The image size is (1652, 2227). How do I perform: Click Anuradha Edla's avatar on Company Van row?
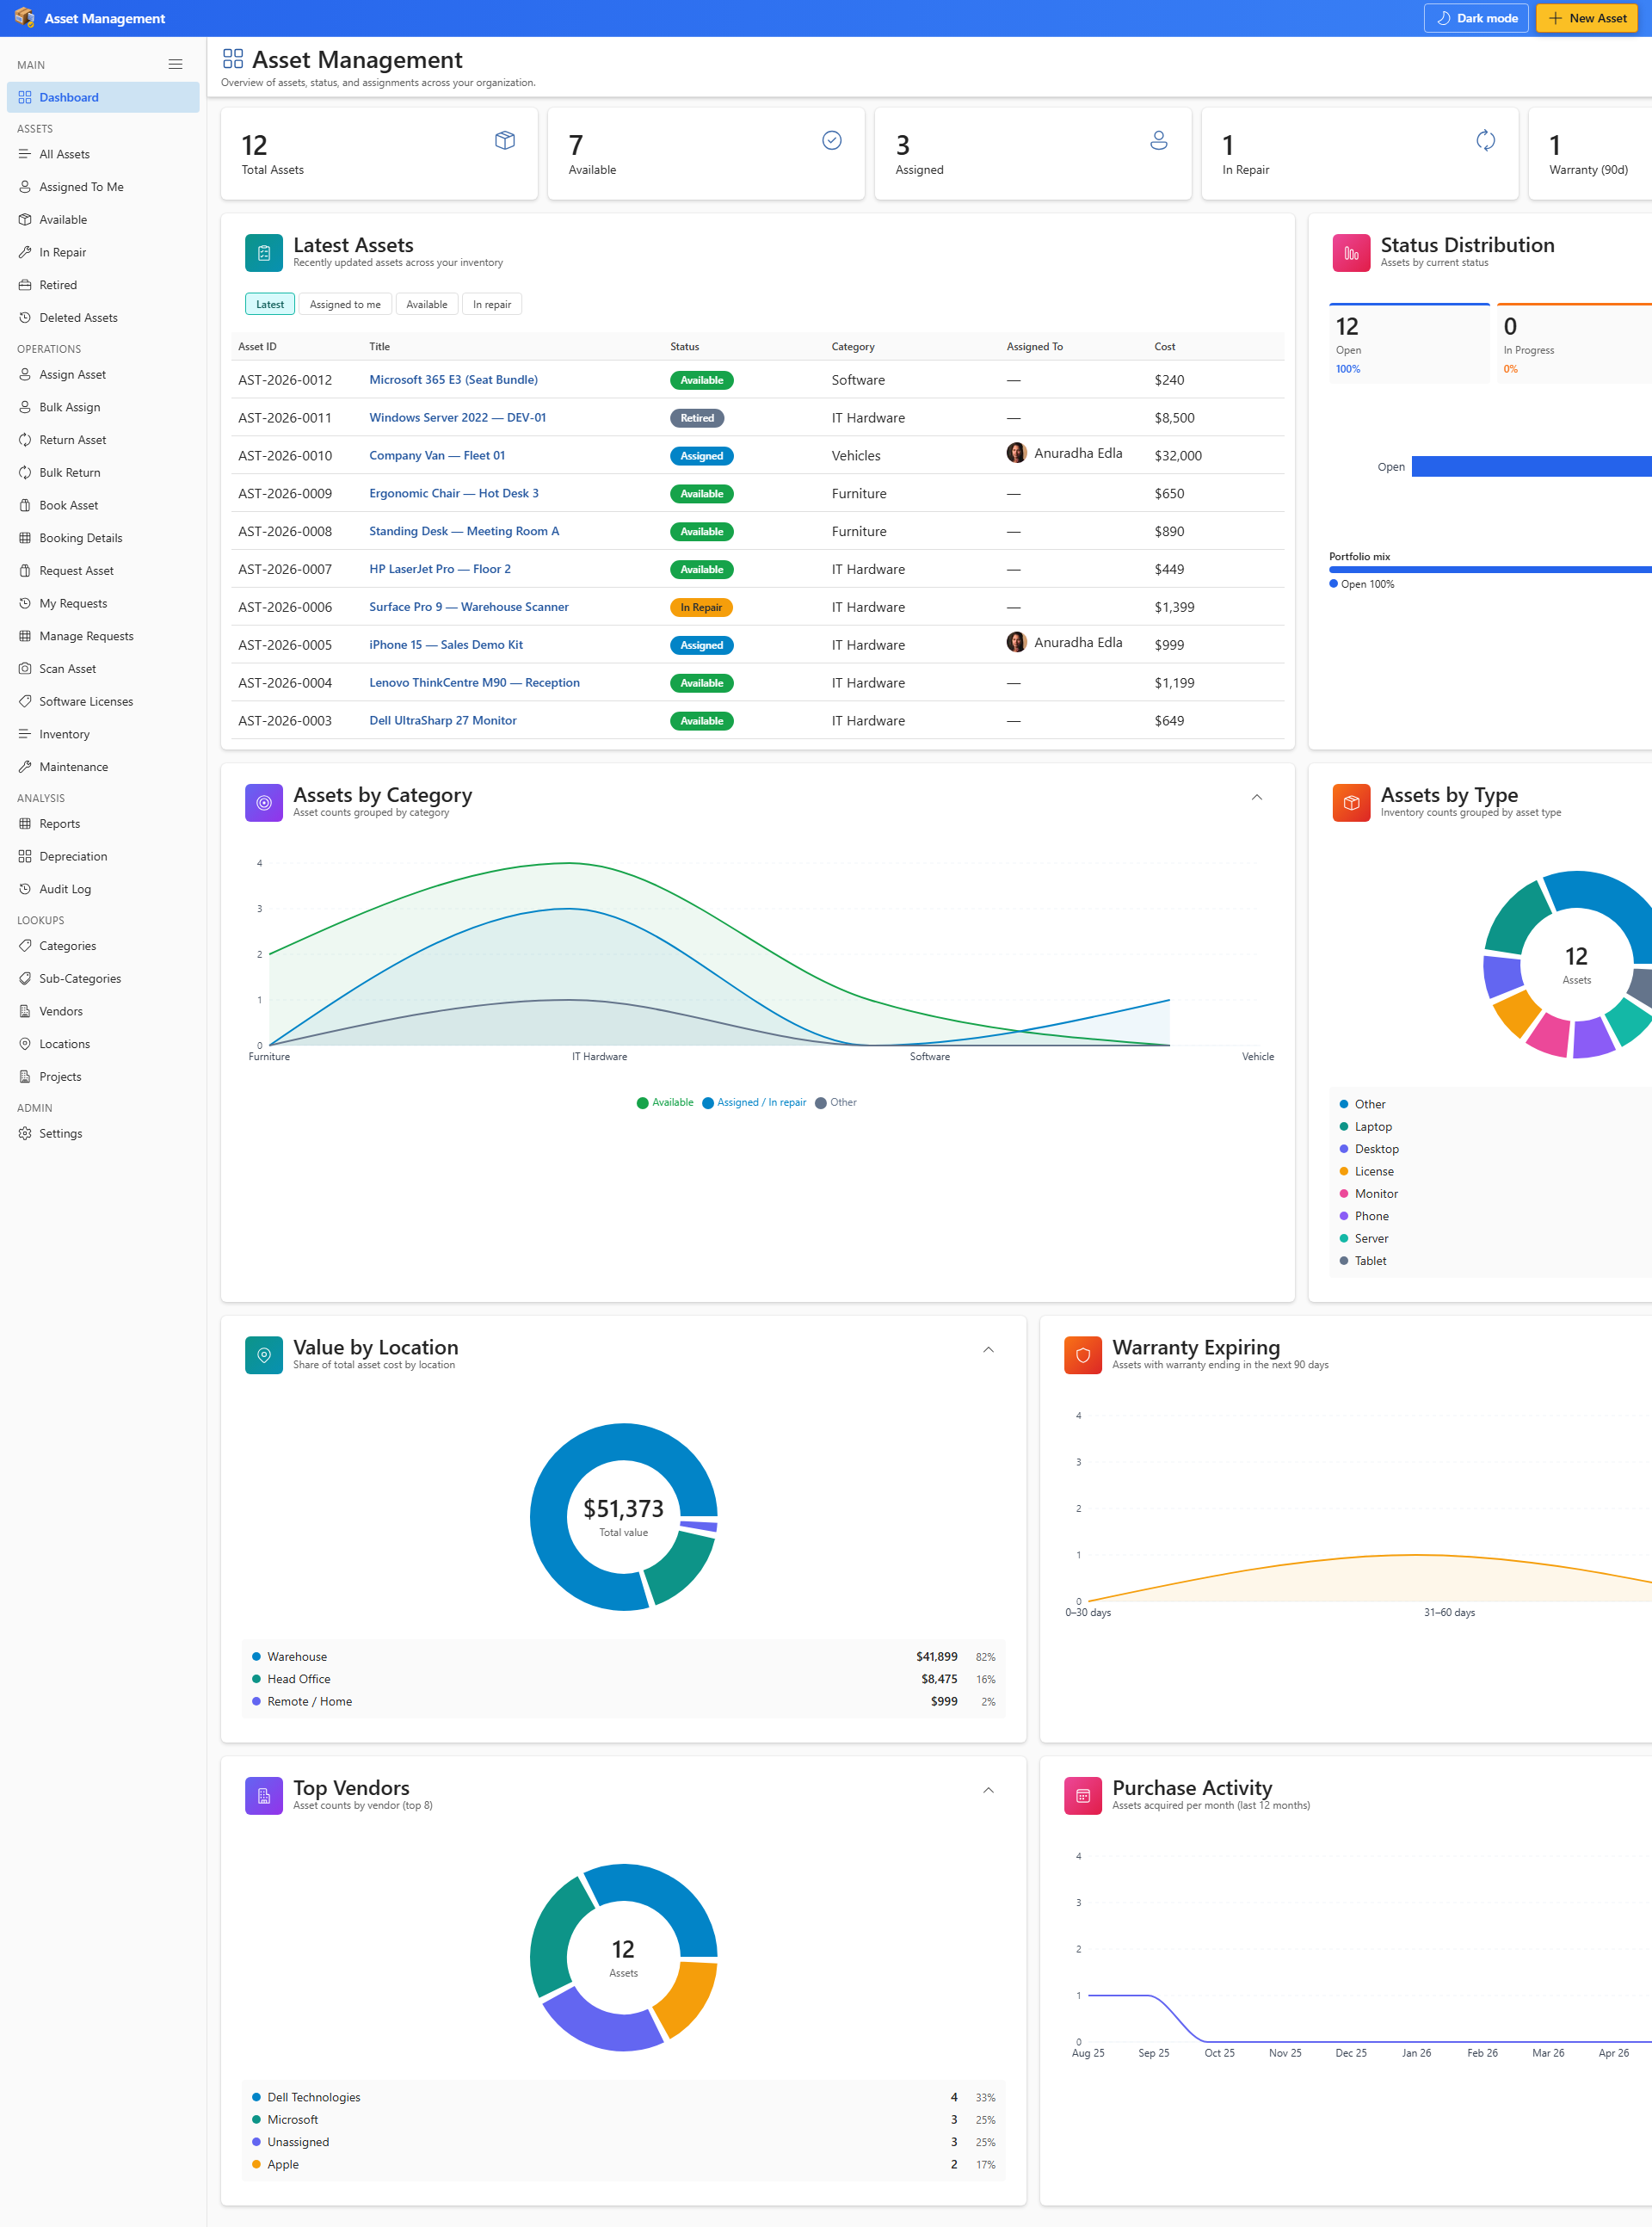coord(1016,453)
